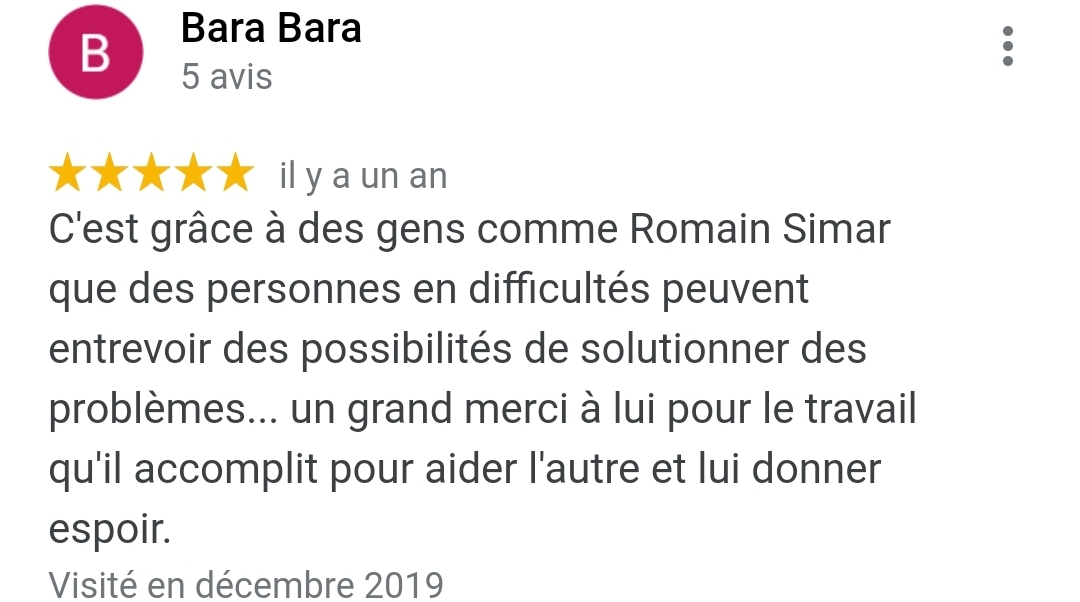The image size is (1080, 602).
Task: Click "Visité en décembre 2019" visit date
Action: coord(246,583)
